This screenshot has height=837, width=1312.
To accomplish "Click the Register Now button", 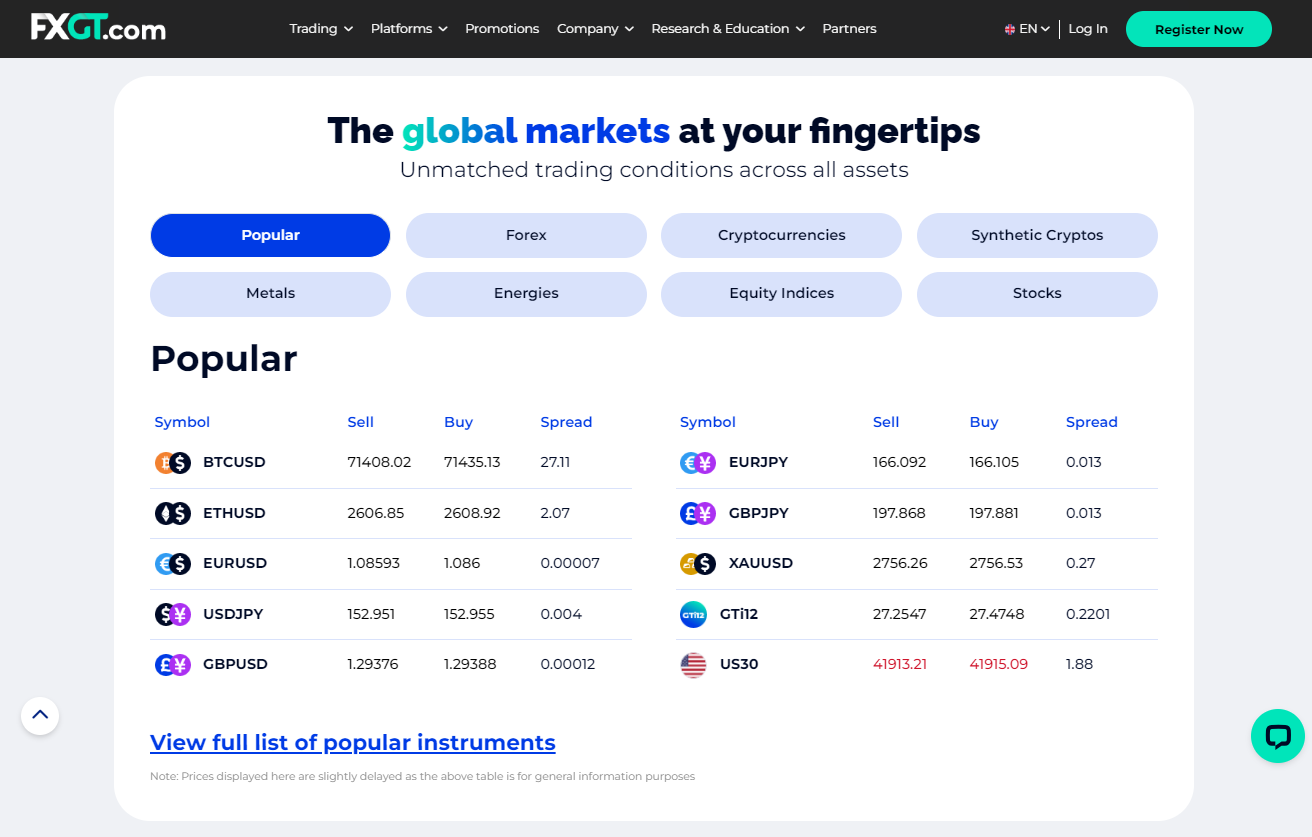I will (x=1199, y=29).
